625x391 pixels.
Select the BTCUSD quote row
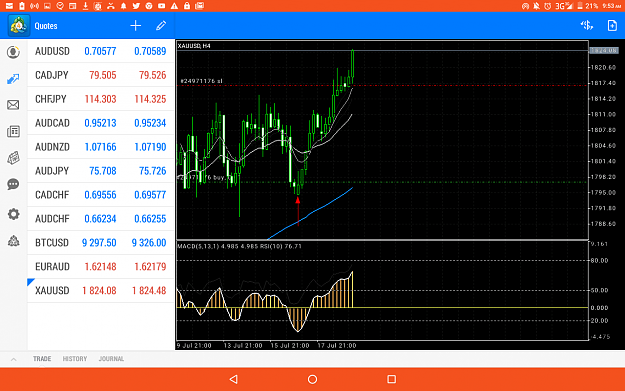[x=101, y=242]
